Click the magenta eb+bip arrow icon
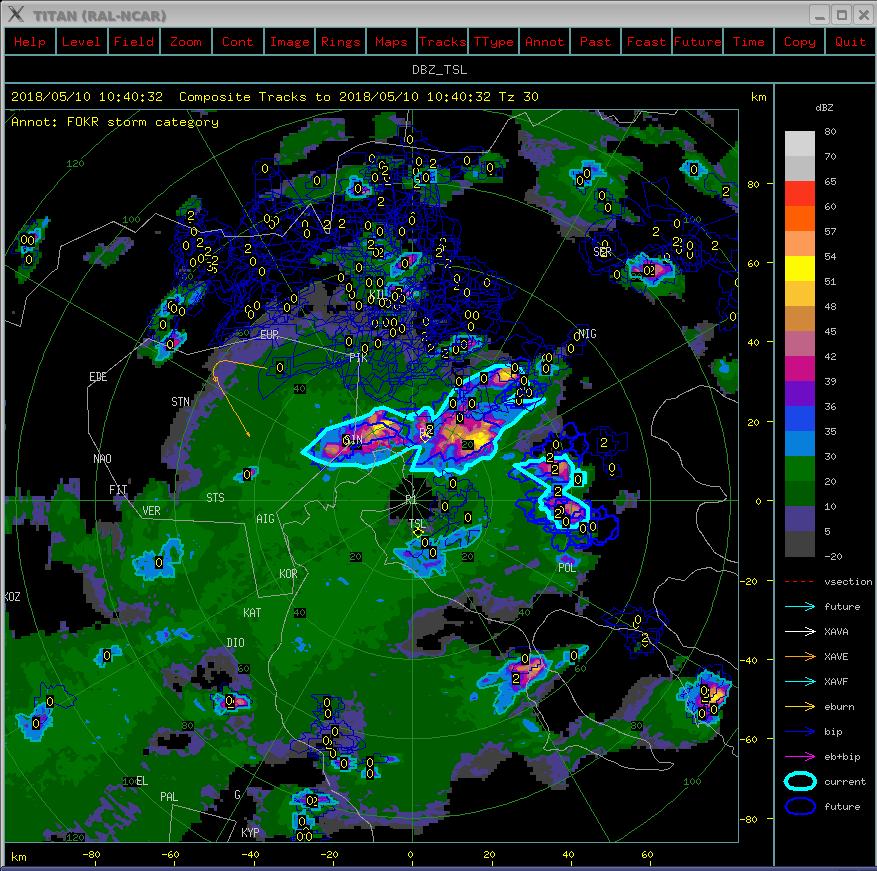The height and width of the screenshot is (871, 877). [x=800, y=757]
